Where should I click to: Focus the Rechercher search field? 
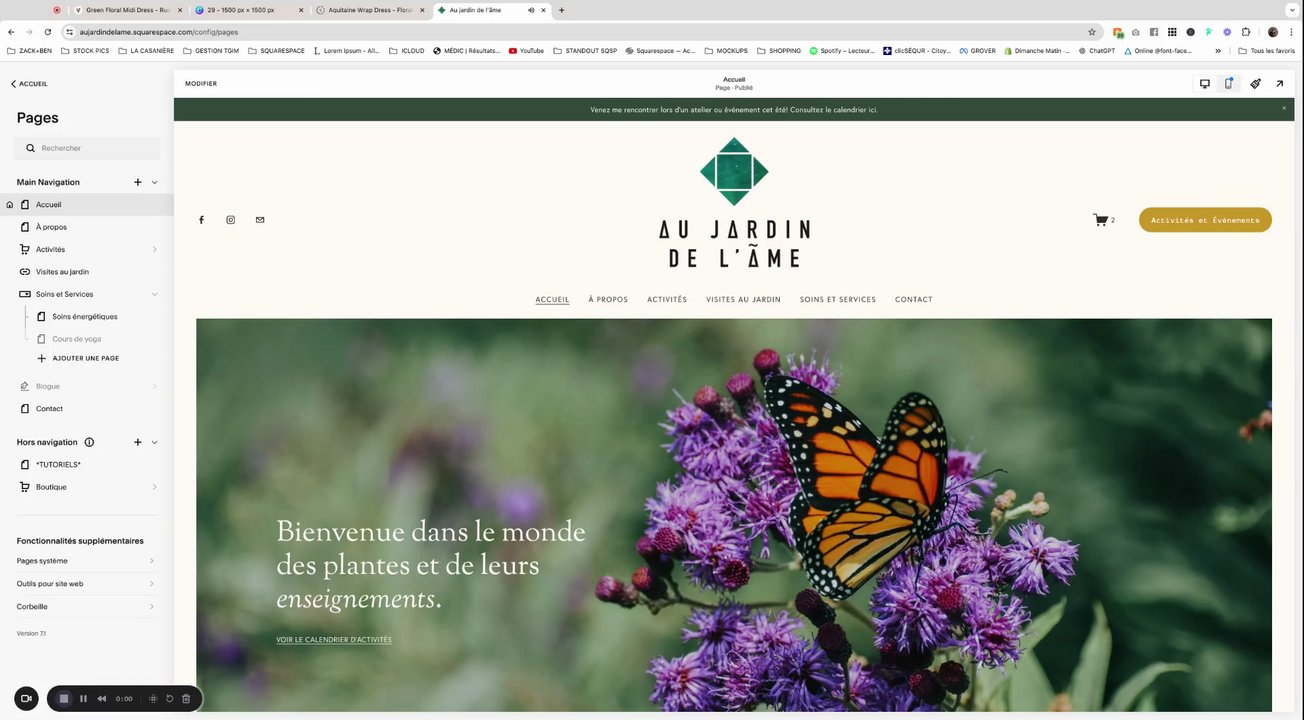point(88,148)
